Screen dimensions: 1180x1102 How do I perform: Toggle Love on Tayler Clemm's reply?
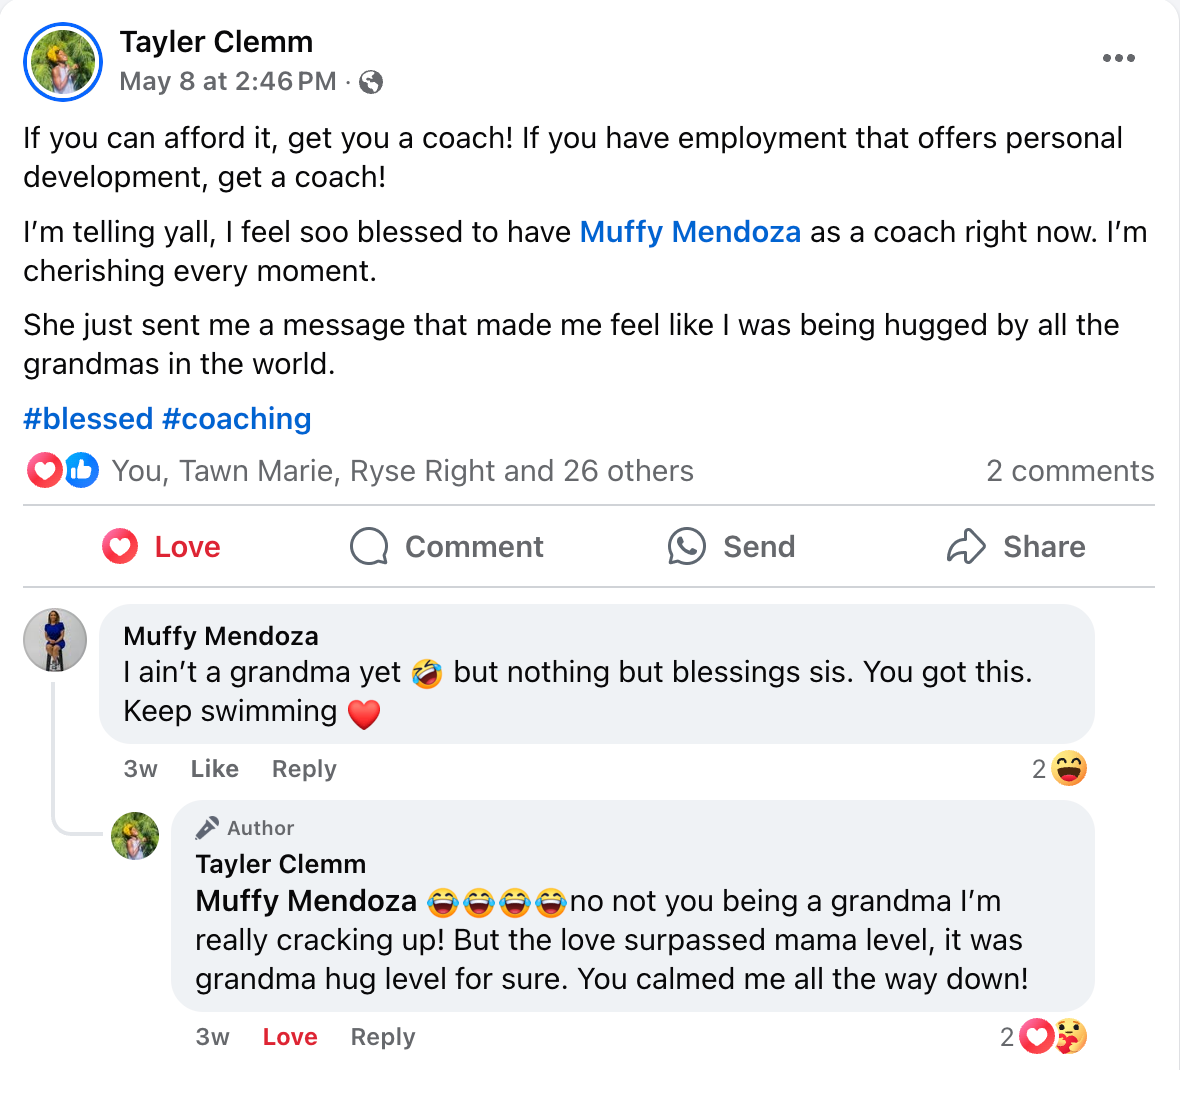pyautogui.click(x=290, y=1037)
